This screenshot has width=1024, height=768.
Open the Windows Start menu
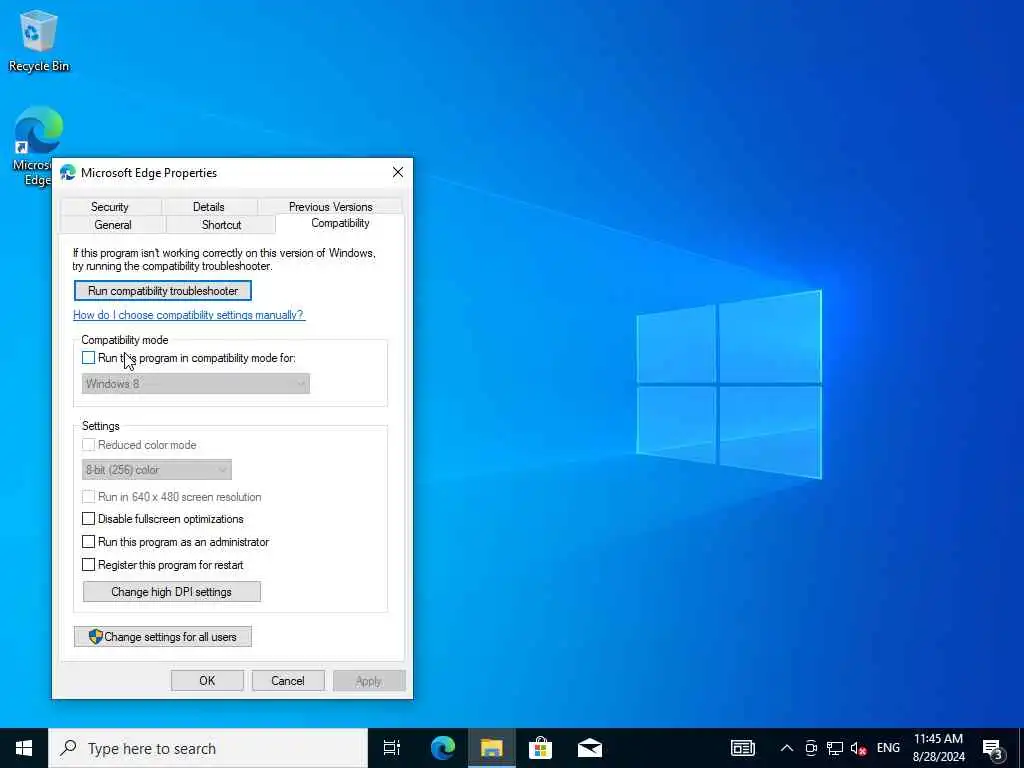[x=24, y=748]
